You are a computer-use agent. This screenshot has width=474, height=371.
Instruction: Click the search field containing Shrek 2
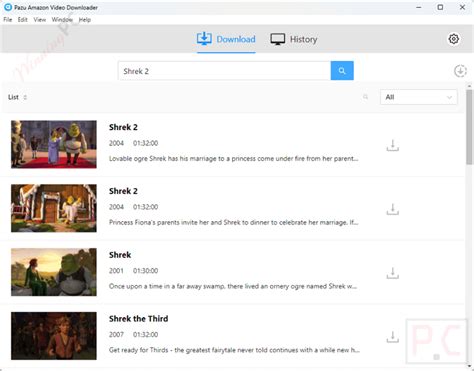click(224, 71)
